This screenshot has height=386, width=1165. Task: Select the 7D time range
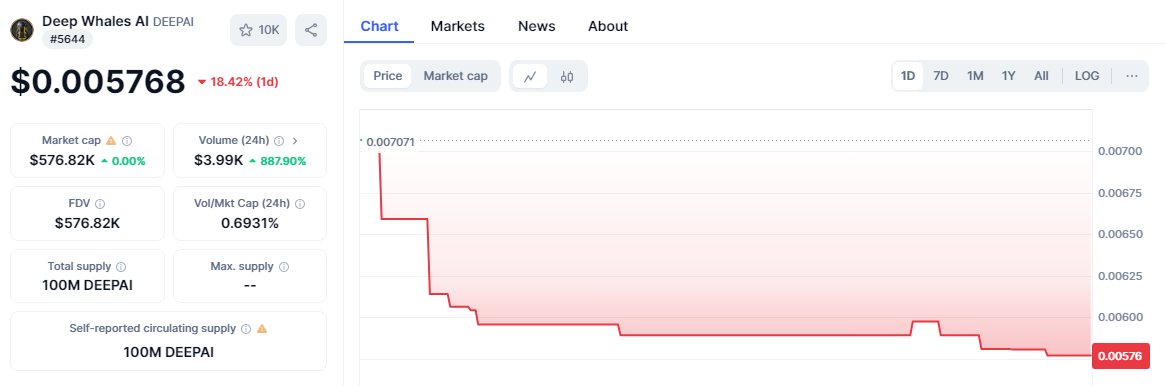tap(941, 76)
